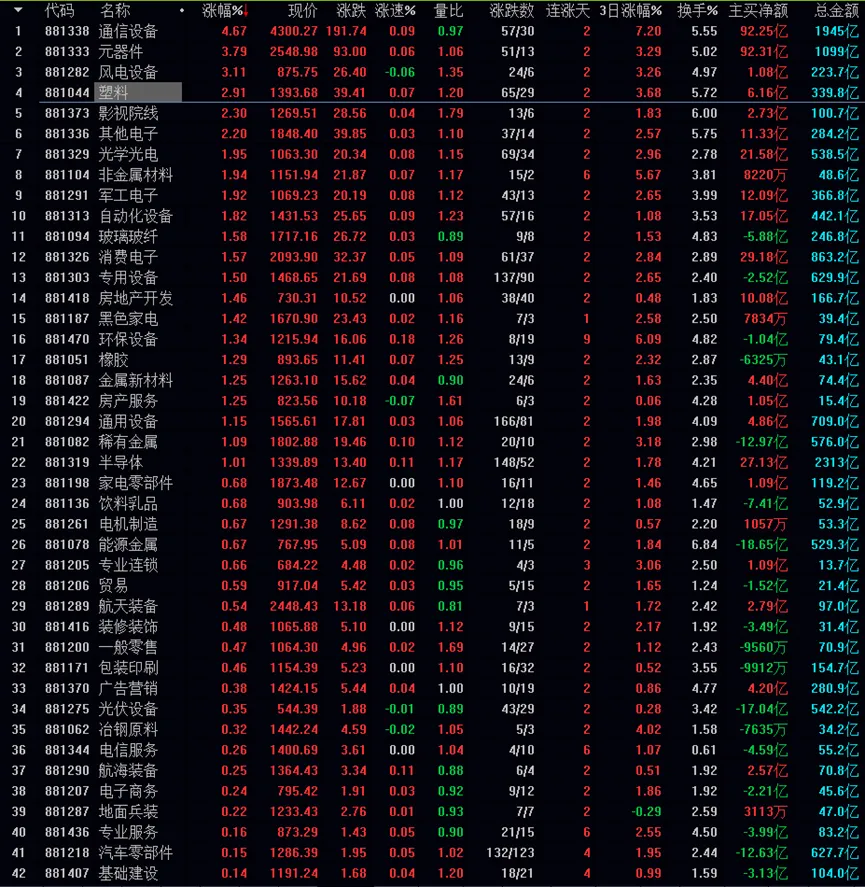Select the 通信设备 sector row
This screenshot has height=887, width=865.
click(x=432, y=31)
